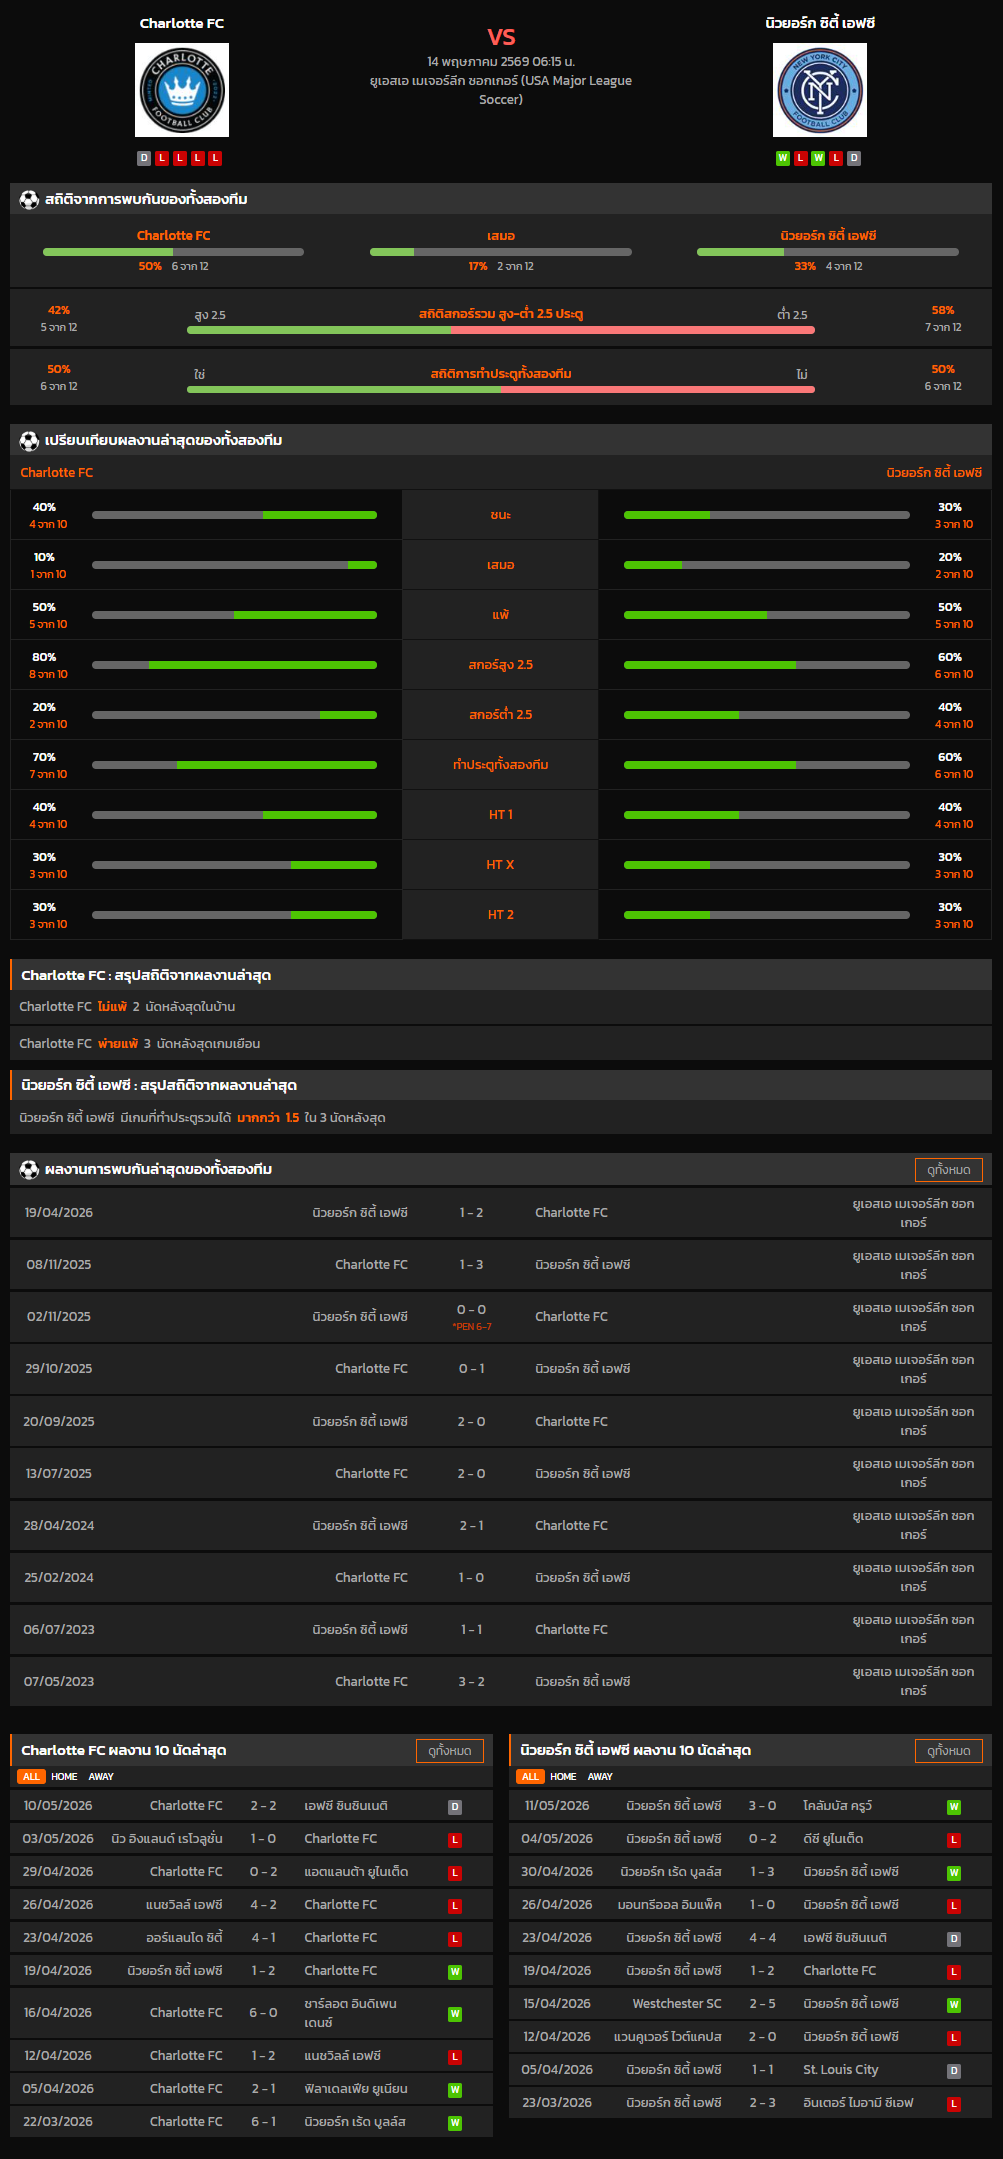
Task: Click the Charlotte FC crest logo
Action: 182,90
